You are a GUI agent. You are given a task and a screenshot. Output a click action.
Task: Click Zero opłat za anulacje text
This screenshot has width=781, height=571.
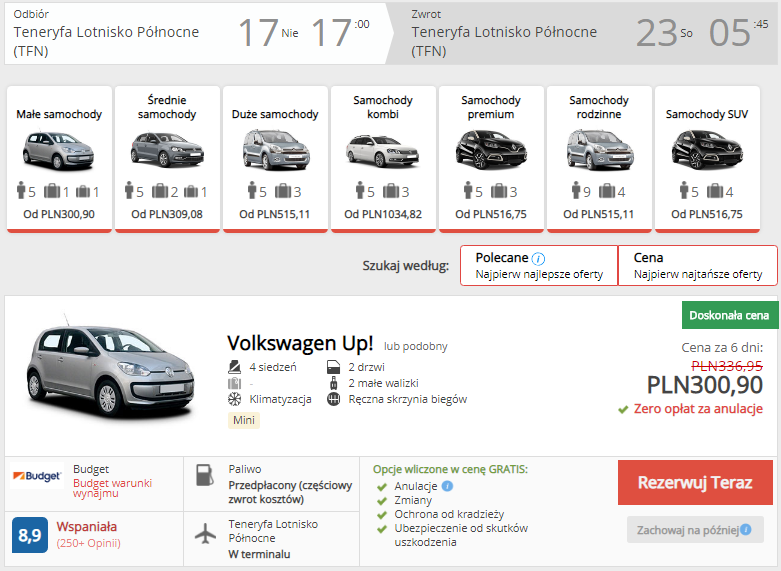(x=698, y=409)
